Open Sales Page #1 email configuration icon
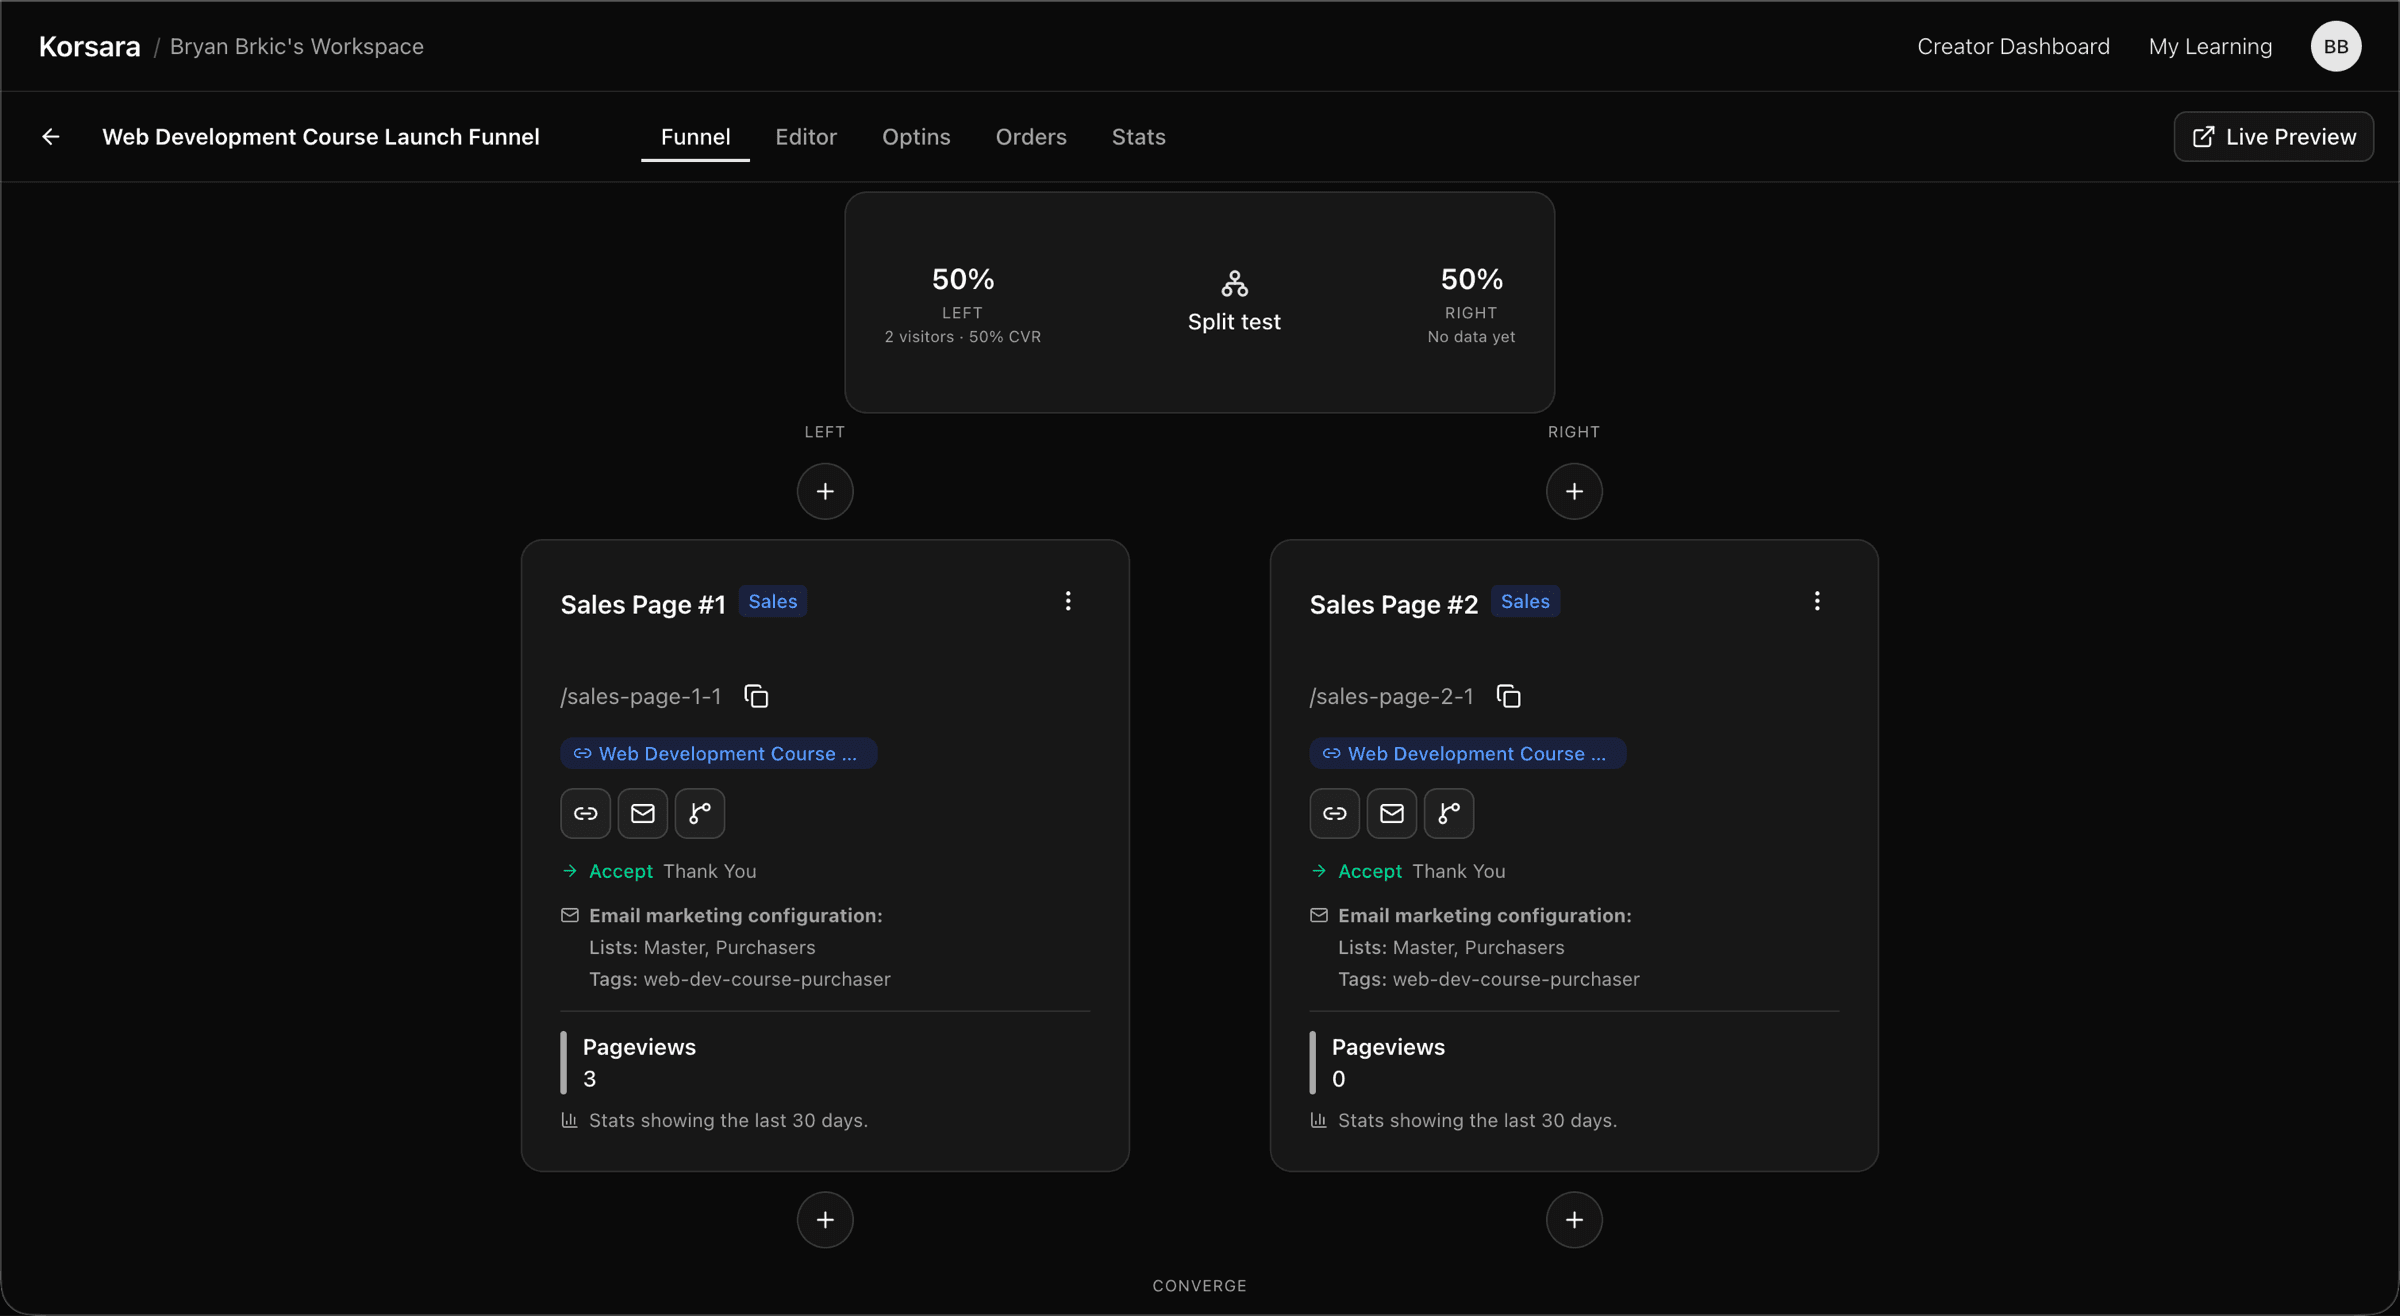Image resolution: width=2400 pixels, height=1316 pixels. (x=643, y=813)
